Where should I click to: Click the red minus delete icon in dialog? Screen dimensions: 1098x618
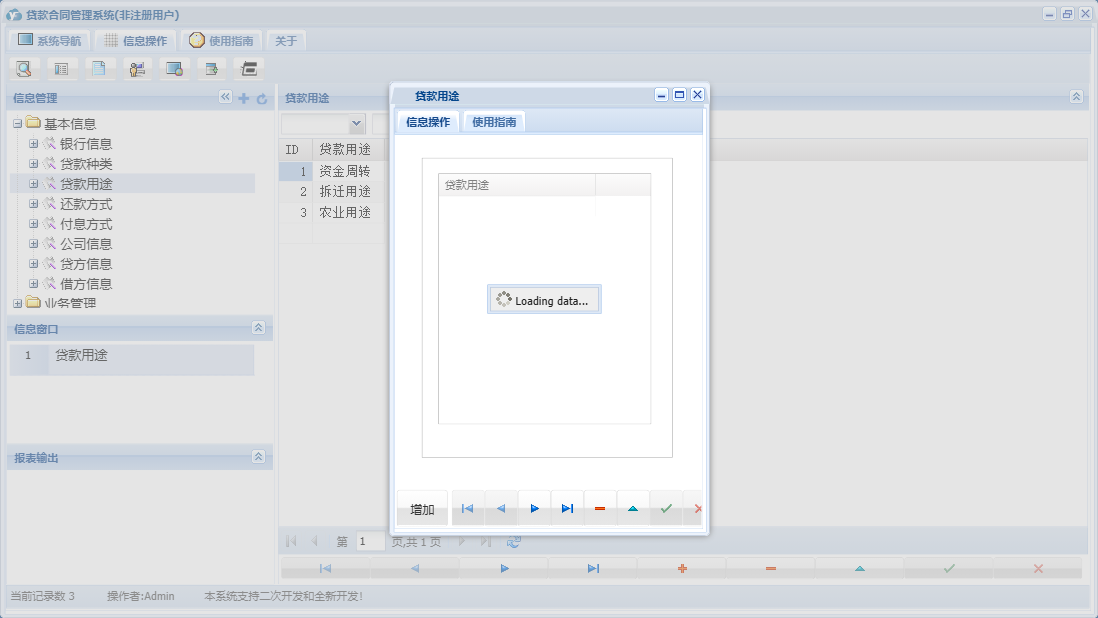(x=600, y=509)
